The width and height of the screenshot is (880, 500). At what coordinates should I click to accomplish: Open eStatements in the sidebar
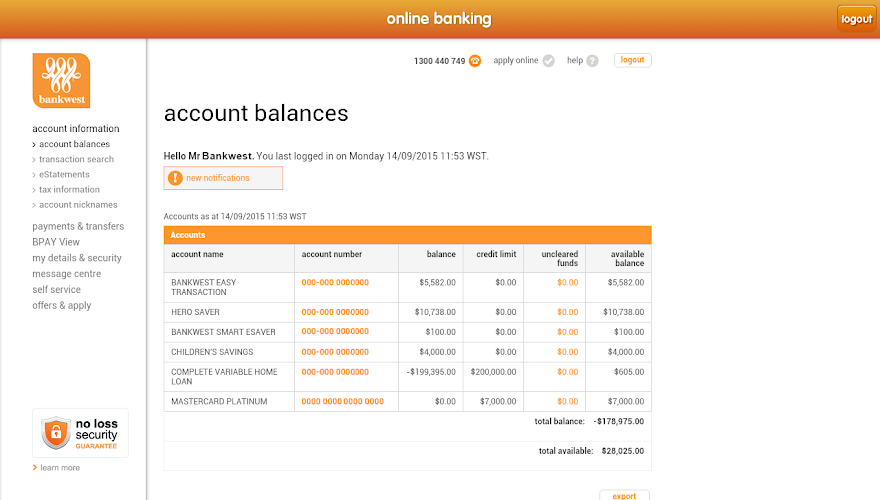[64, 175]
